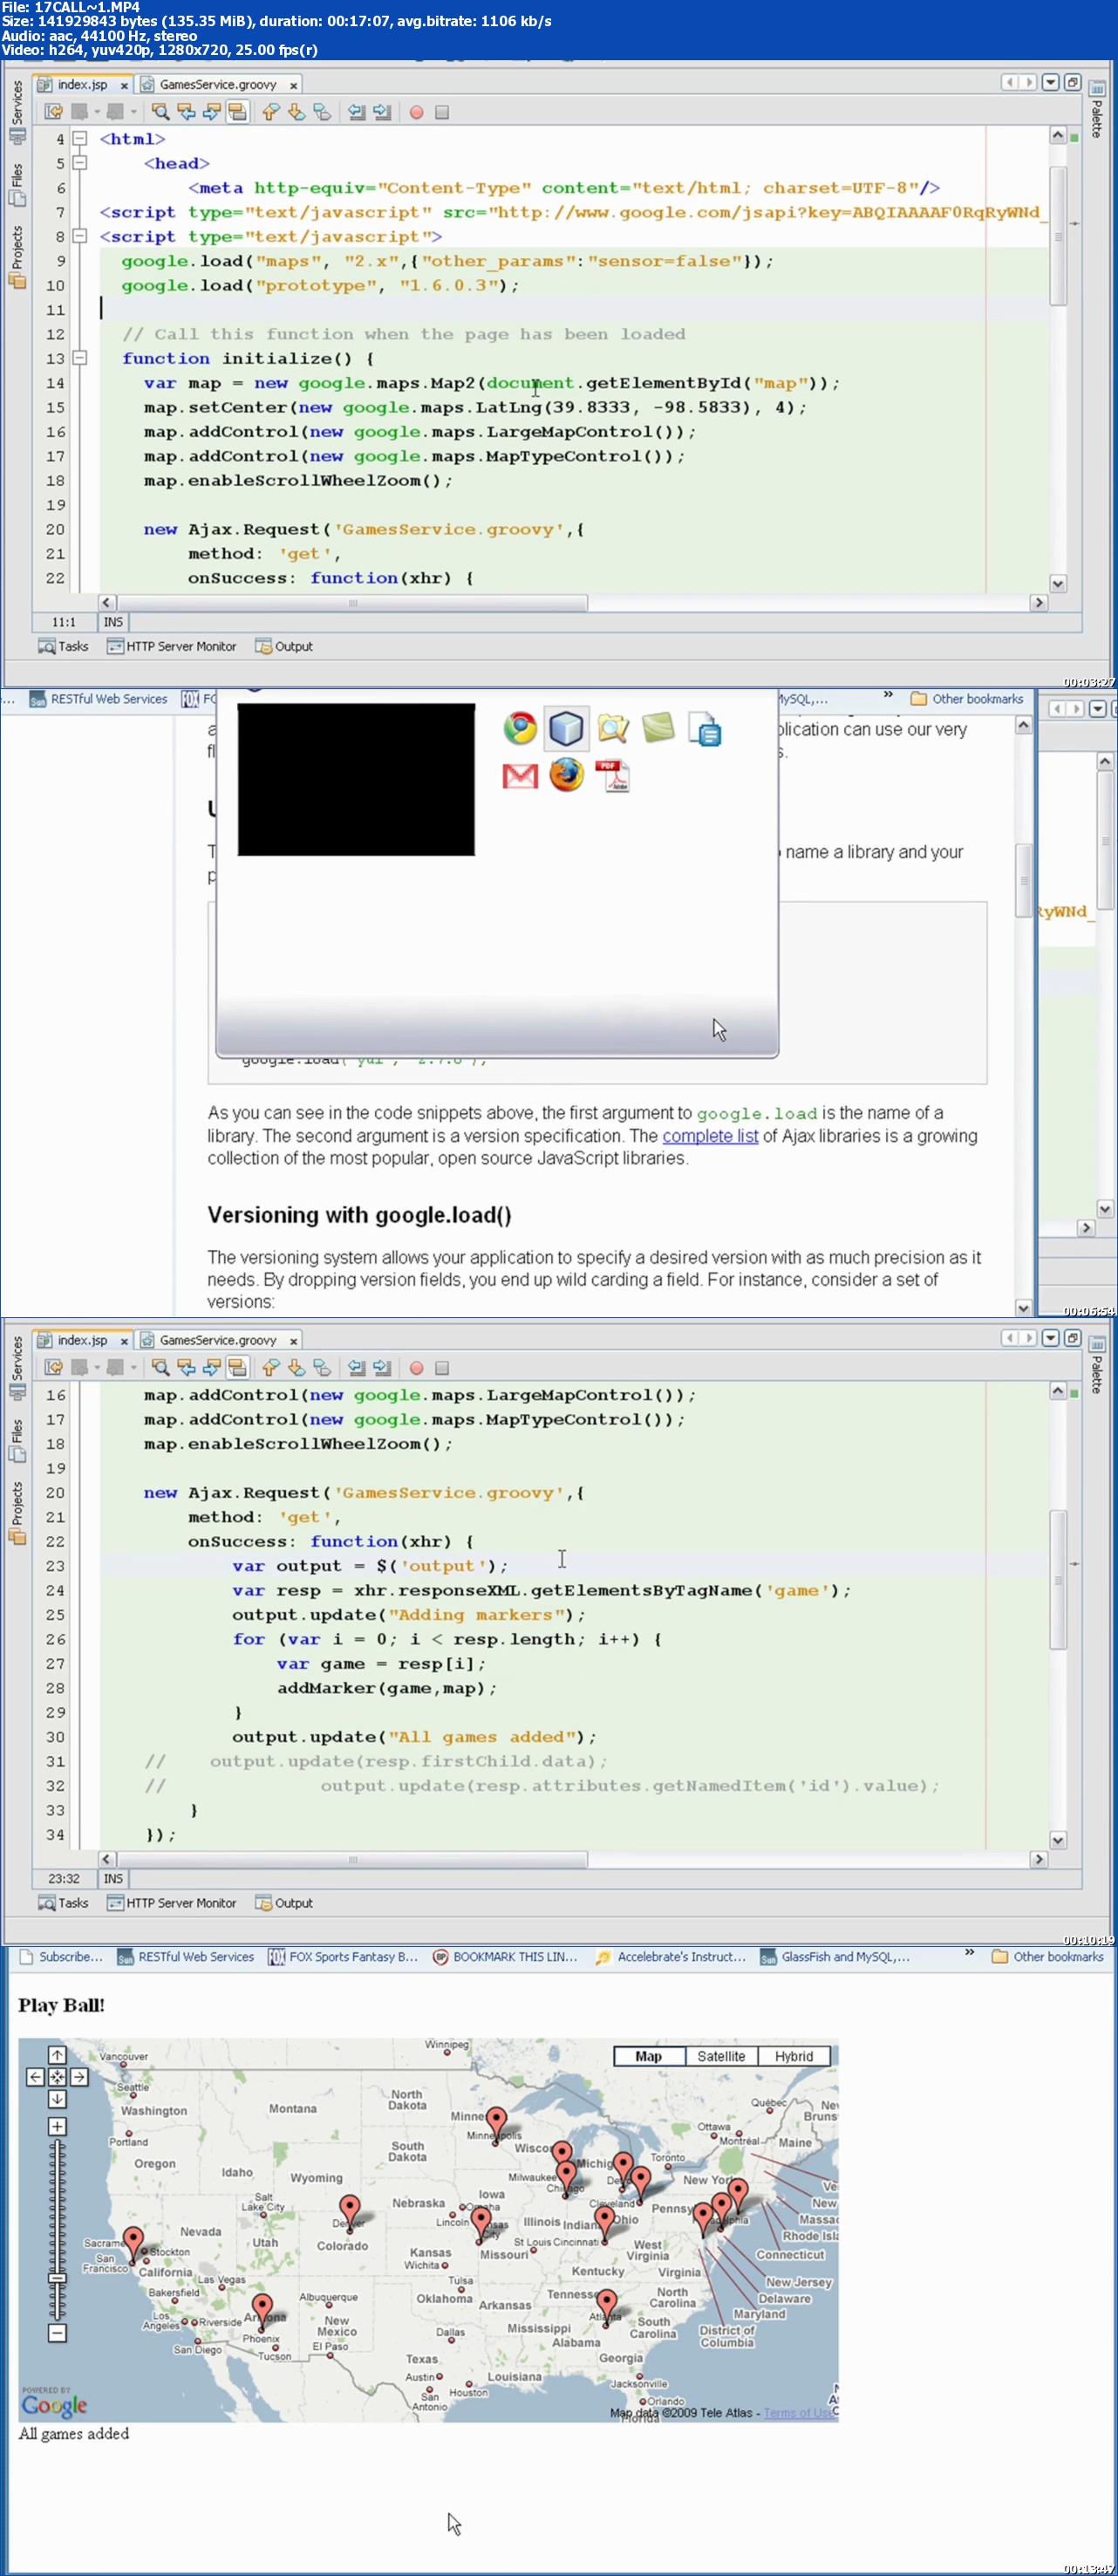Screen dimensions: 1118x2576
Task: Open document list dropdown in 00:03:27 editor
Action: click(1050, 83)
